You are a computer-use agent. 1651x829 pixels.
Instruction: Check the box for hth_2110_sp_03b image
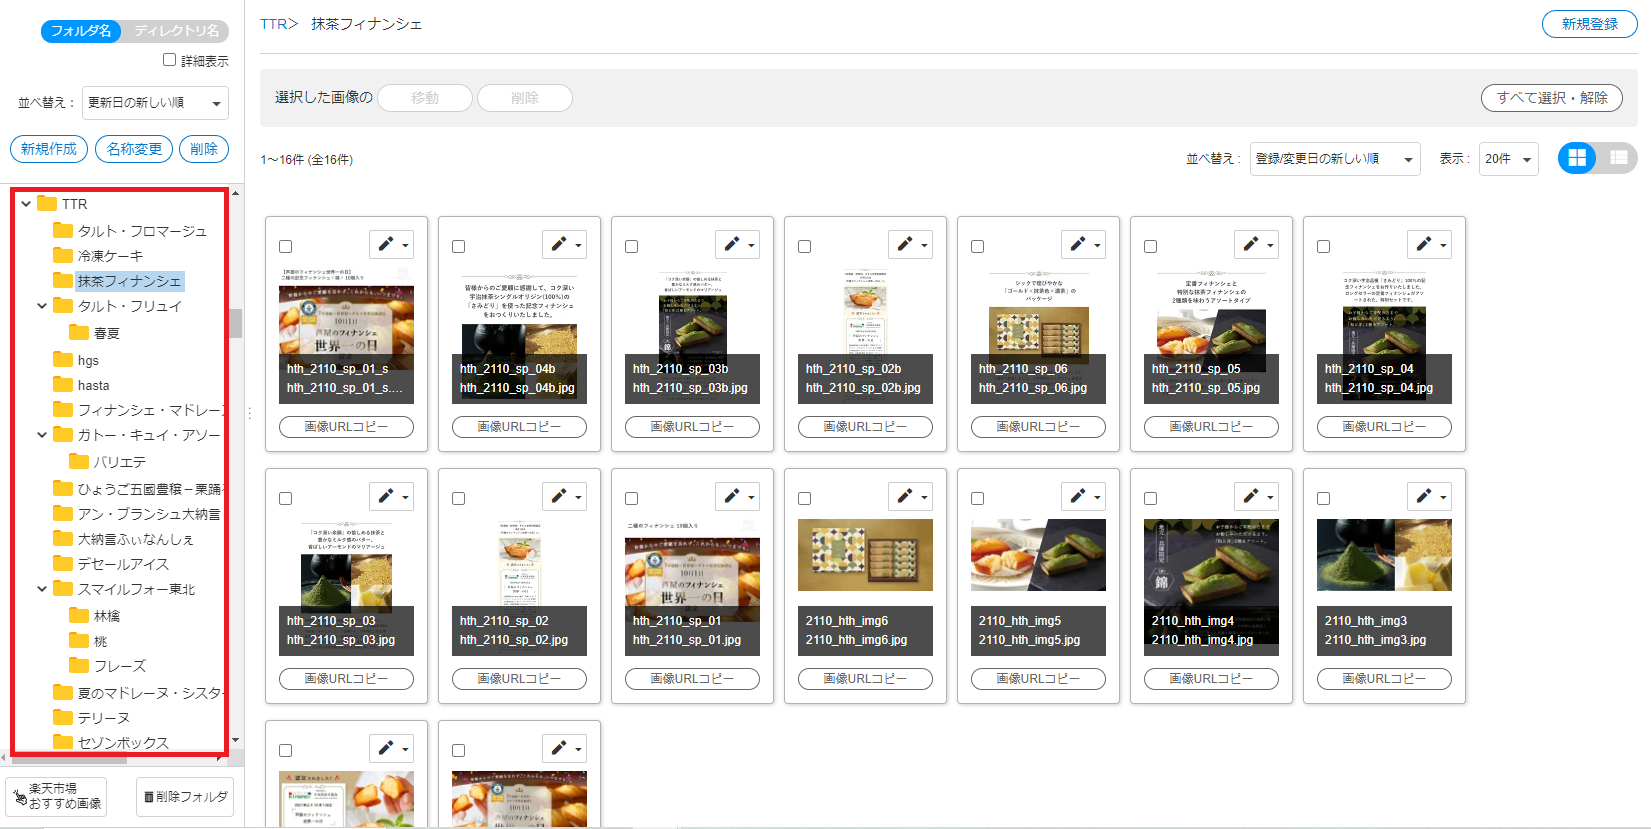pos(632,246)
